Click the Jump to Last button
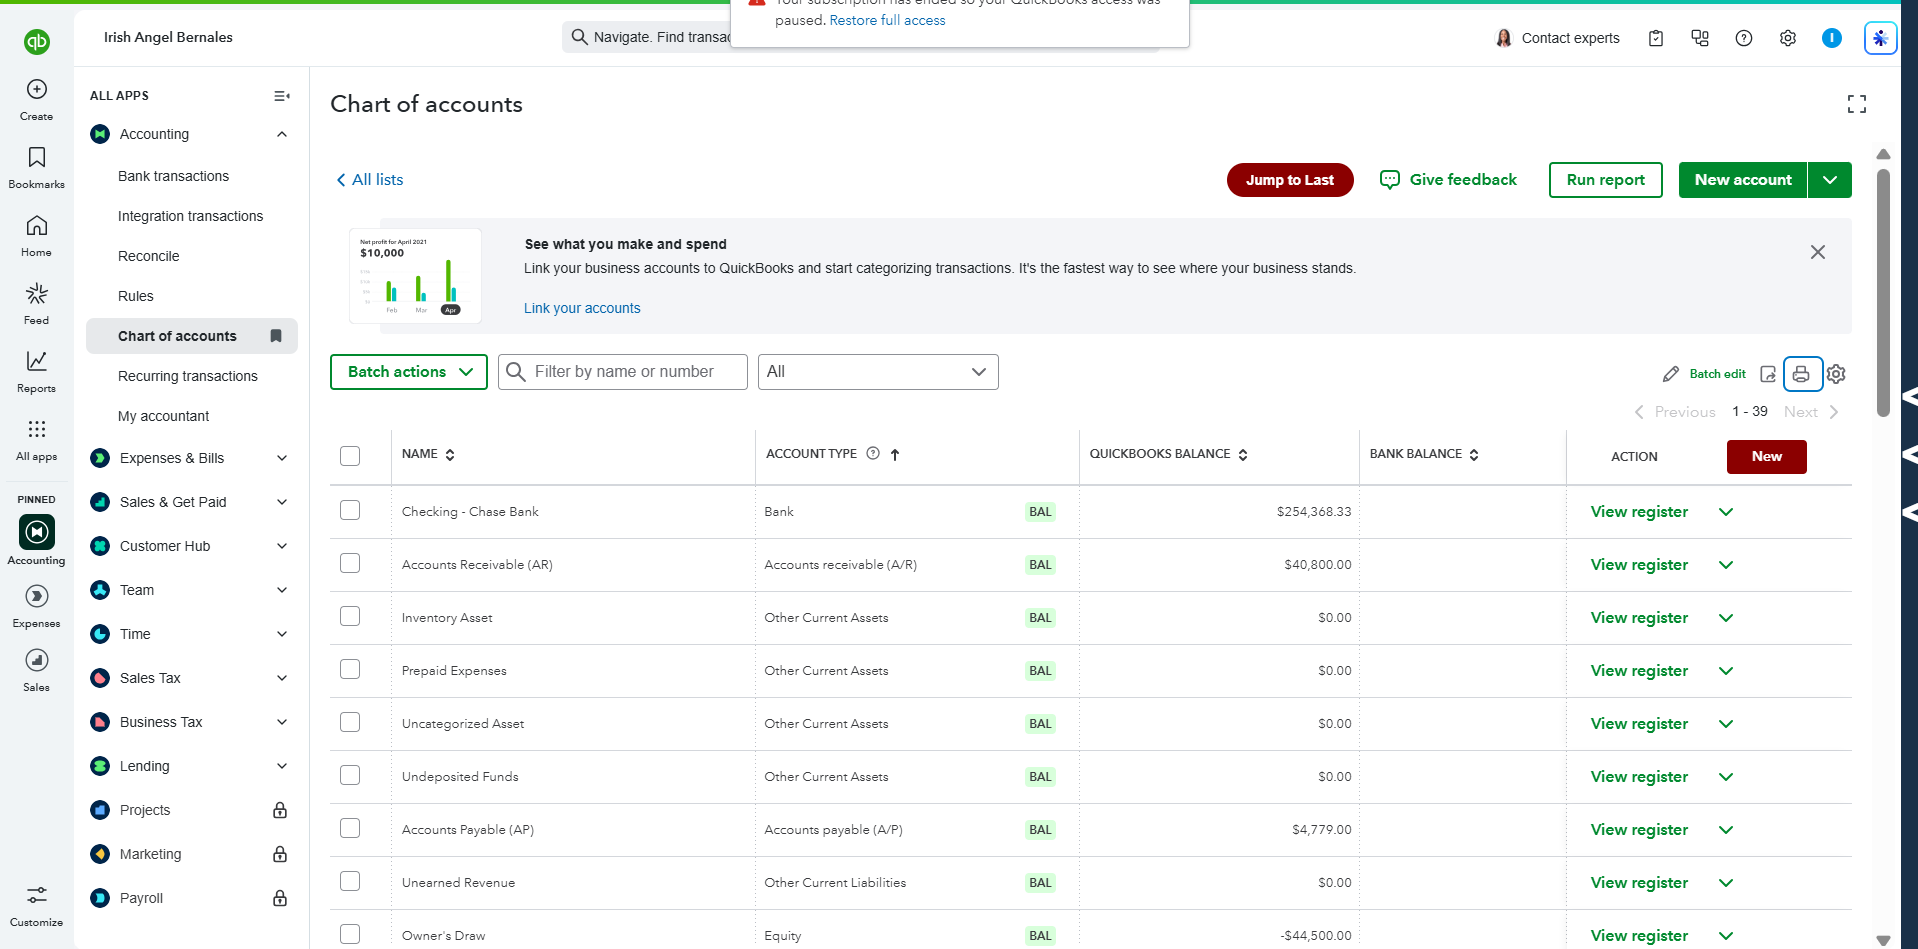Viewport: 1918px width, 949px height. point(1290,180)
